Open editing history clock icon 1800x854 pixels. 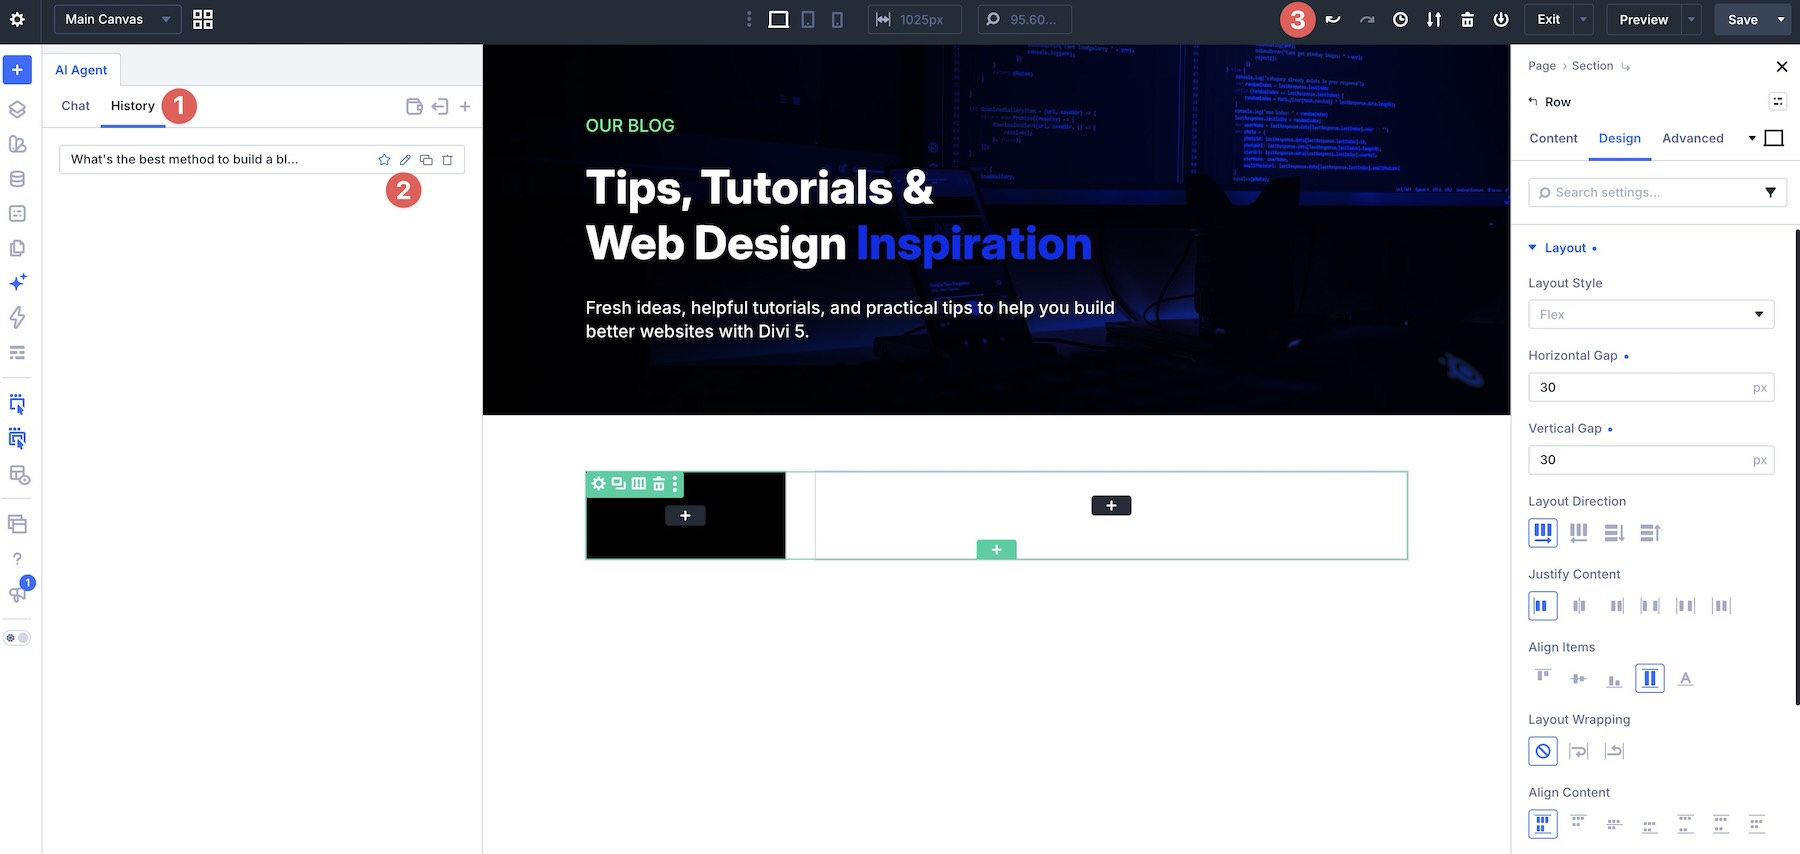pyautogui.click(x=1400, y=19)
